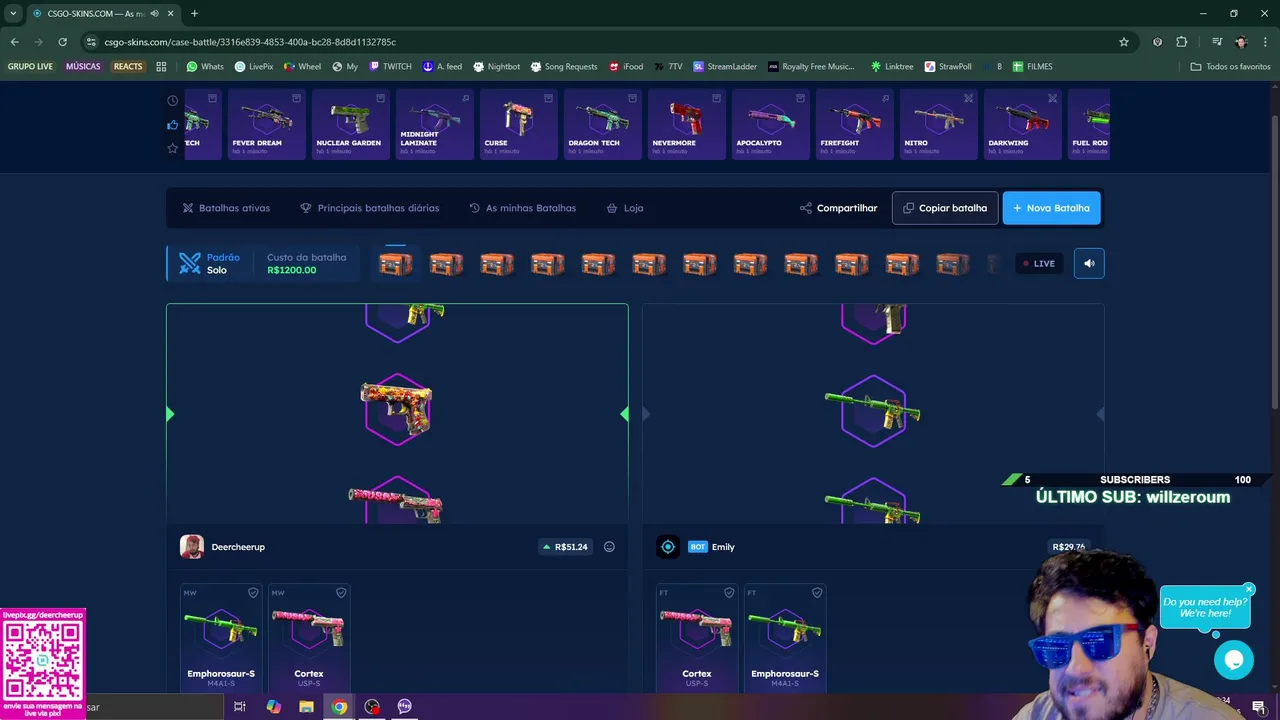1280x720 pixels.
Task: Open the emoji reaction icon beside Deercheerup
Action: (x=609, y=547)
